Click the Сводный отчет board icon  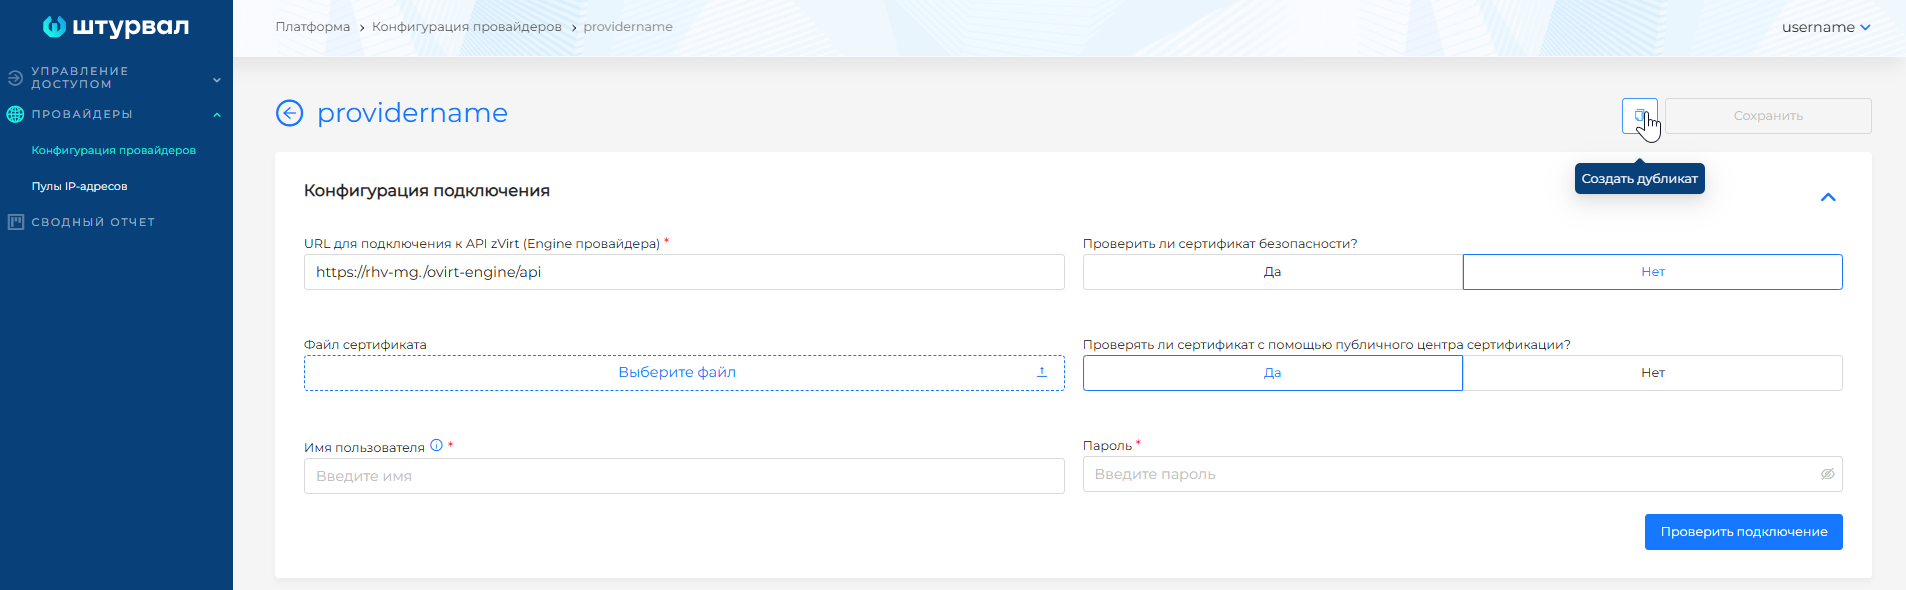tap(15, 222)
